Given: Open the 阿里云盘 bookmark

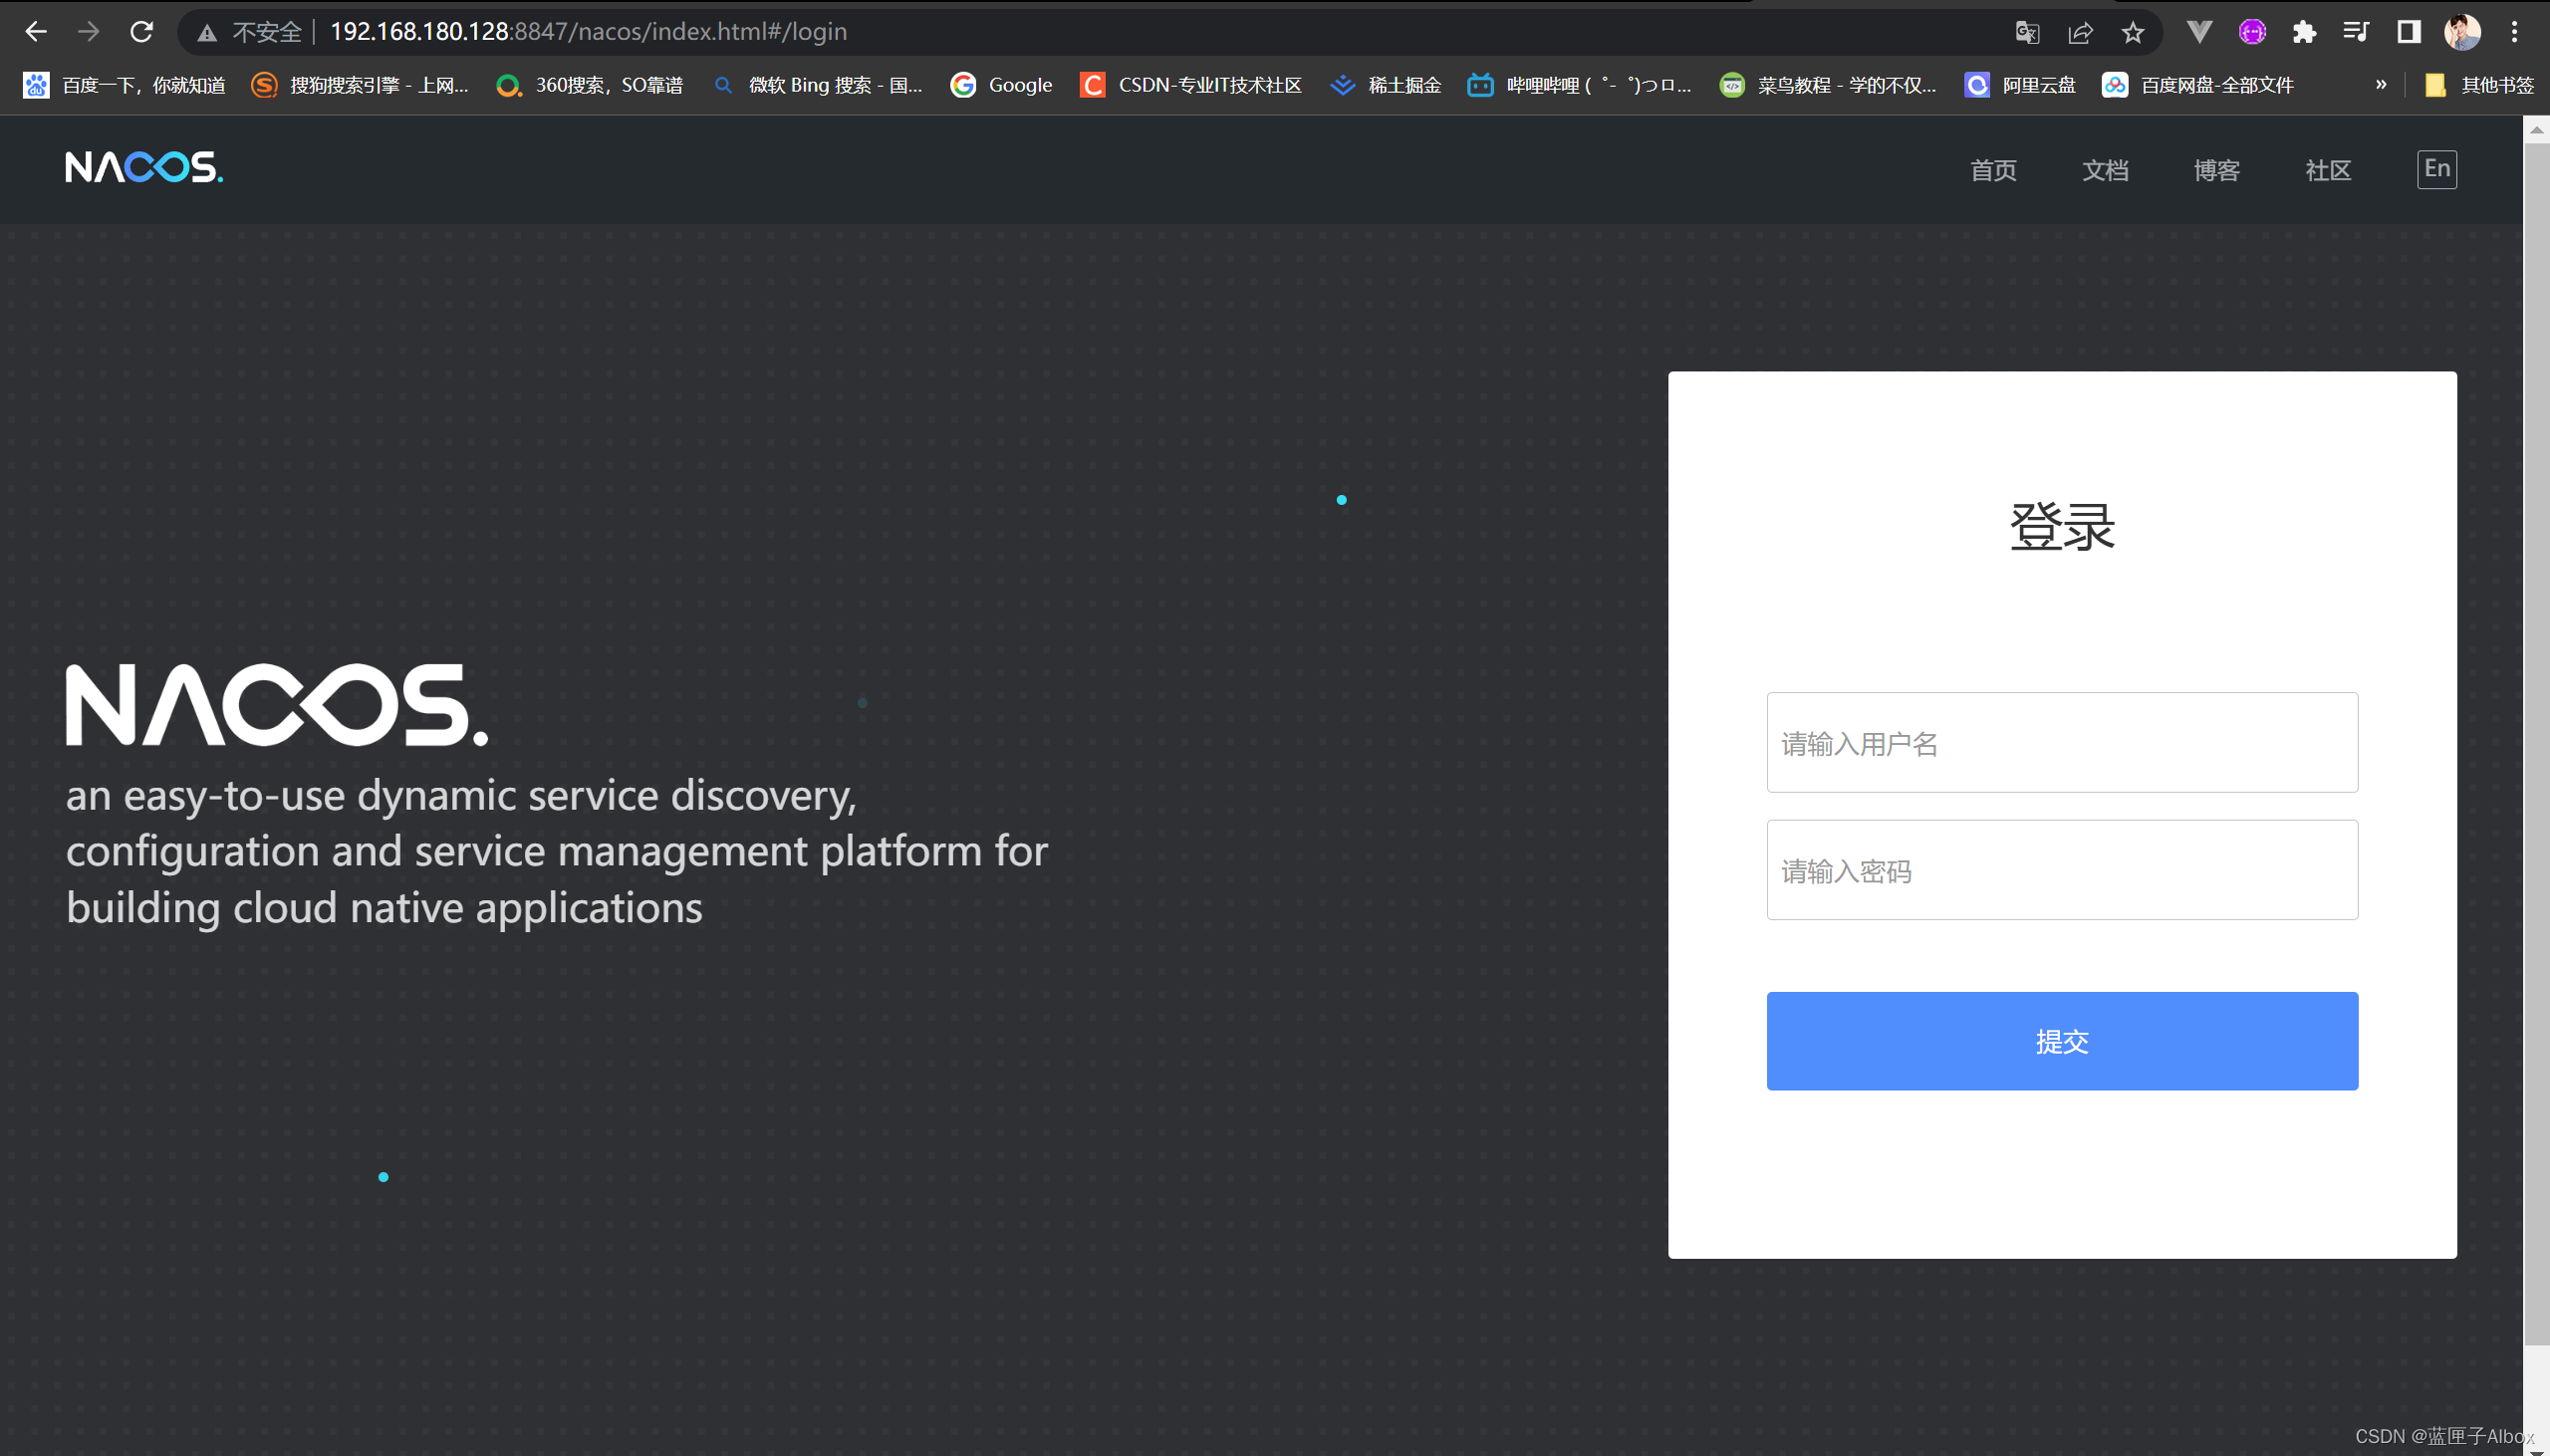Looking at the screenshot, I should pos(2020,85).
